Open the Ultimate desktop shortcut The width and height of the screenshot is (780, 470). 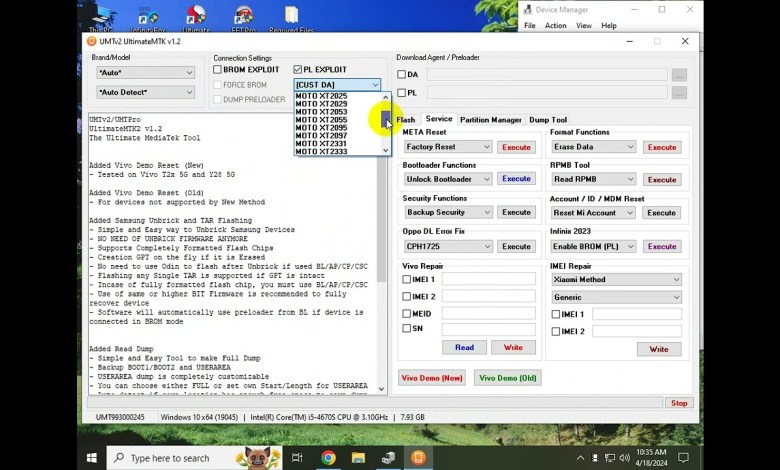pyautogui.click(x=196, y=20)
